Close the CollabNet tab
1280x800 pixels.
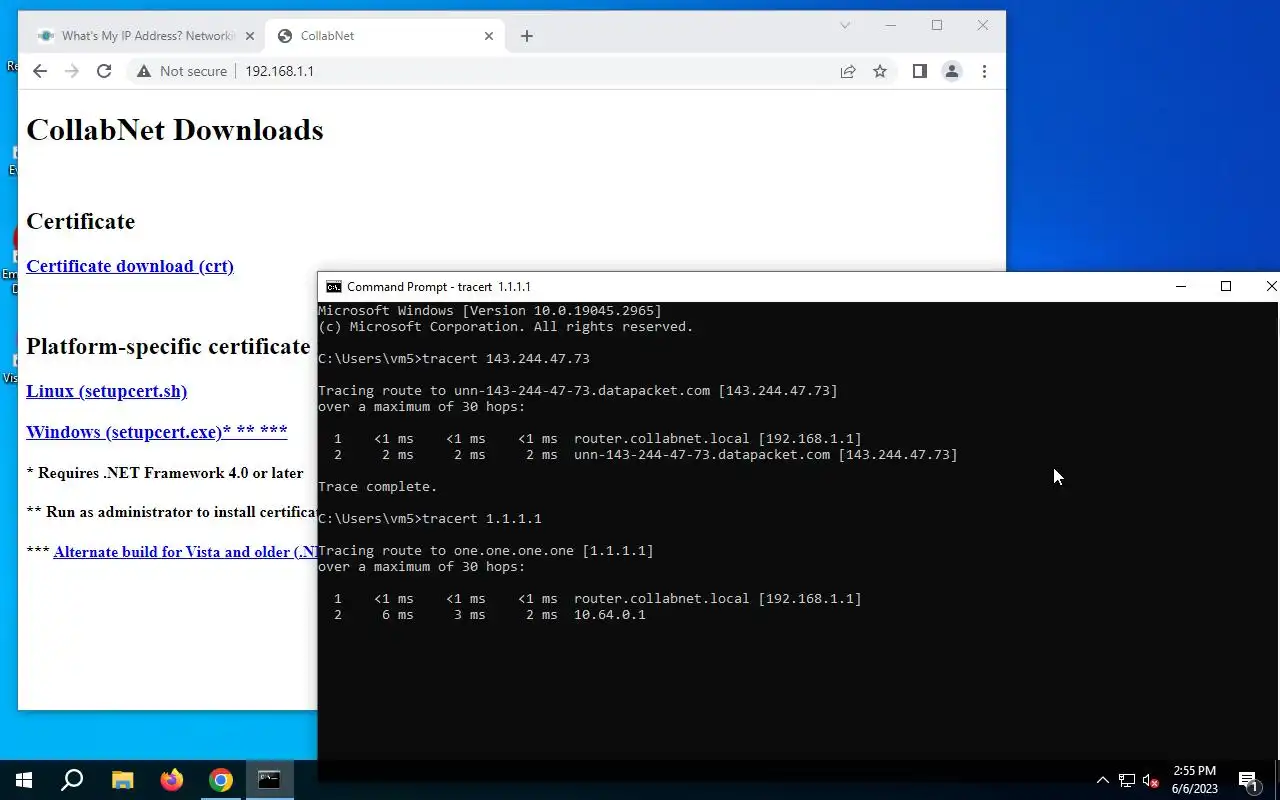click(x=489, y=36)
